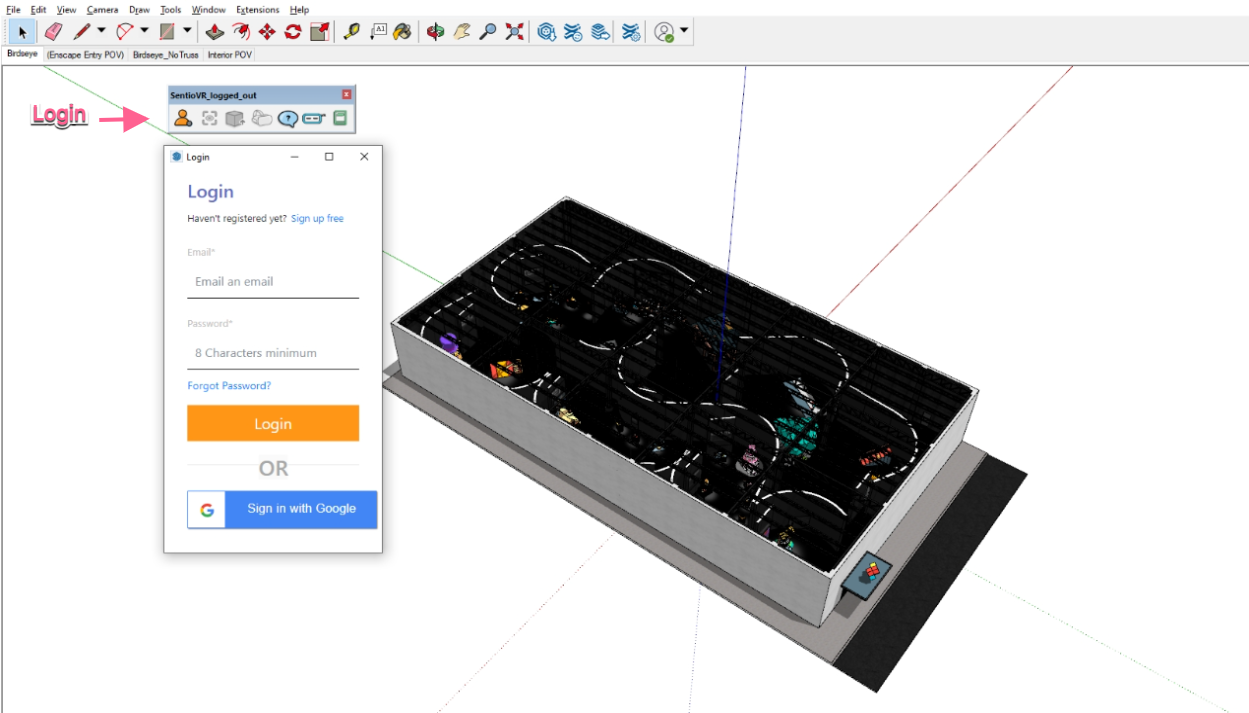Click Sign in with Google button
Screen dimensions: 1249x713
tap(282, 509)
